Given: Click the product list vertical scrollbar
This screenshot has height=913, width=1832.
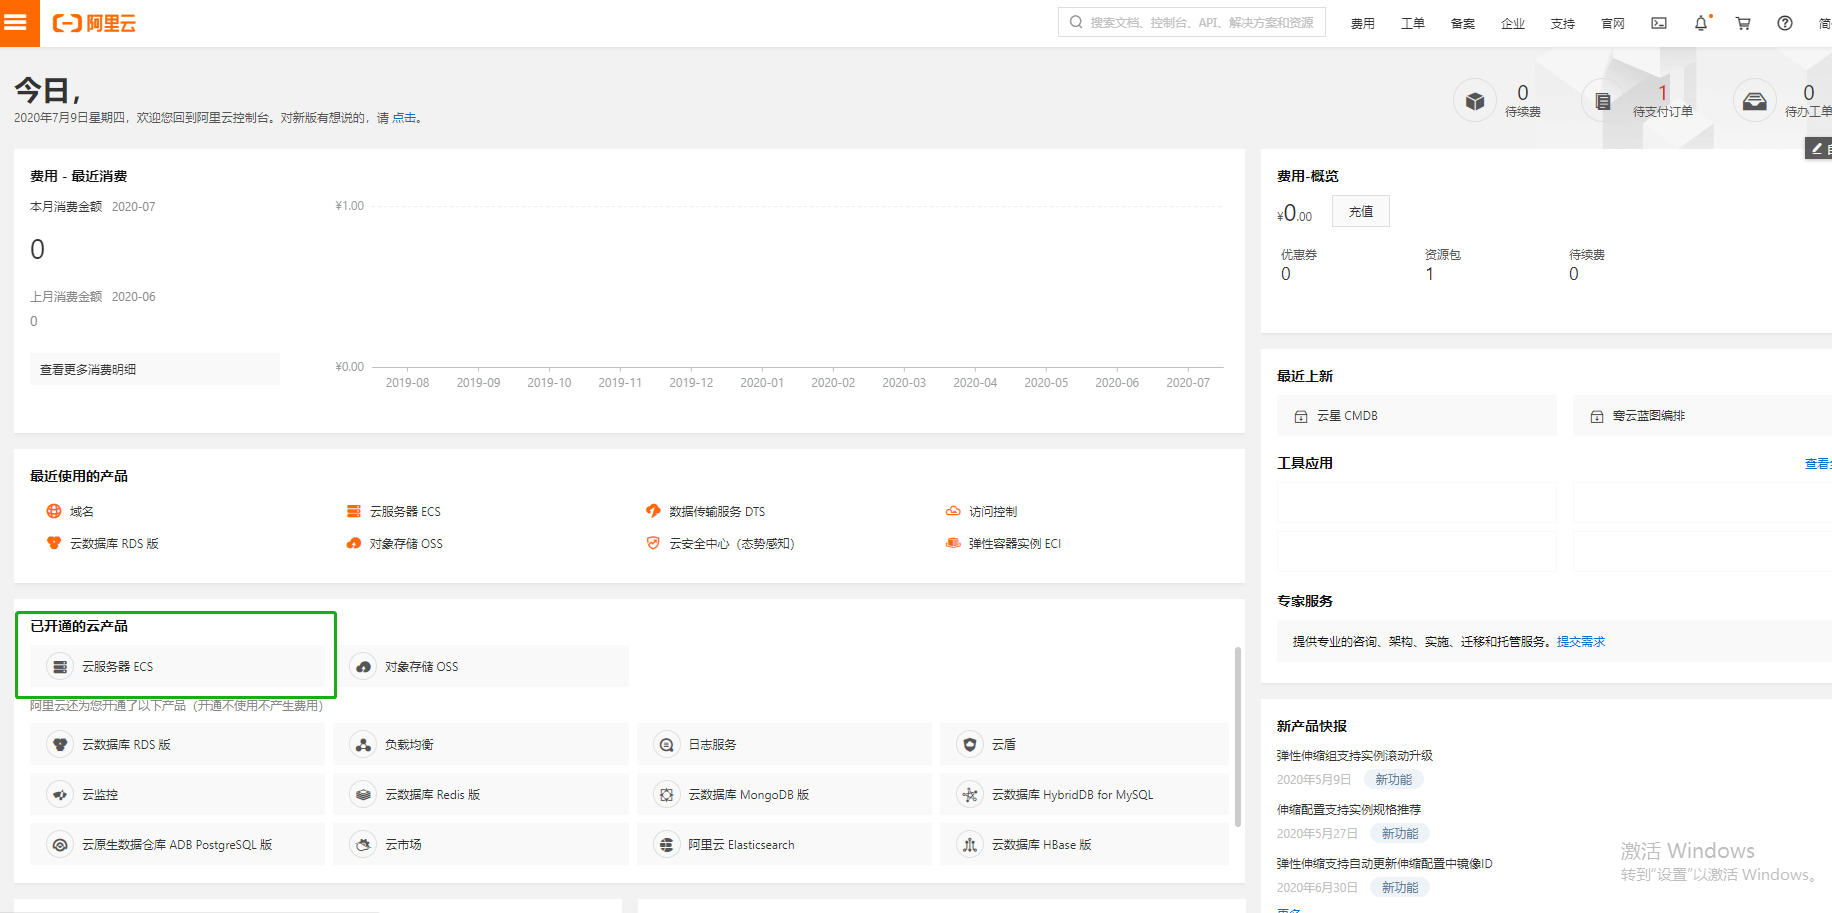Looking at the screenshot, I should [1237, 737].
